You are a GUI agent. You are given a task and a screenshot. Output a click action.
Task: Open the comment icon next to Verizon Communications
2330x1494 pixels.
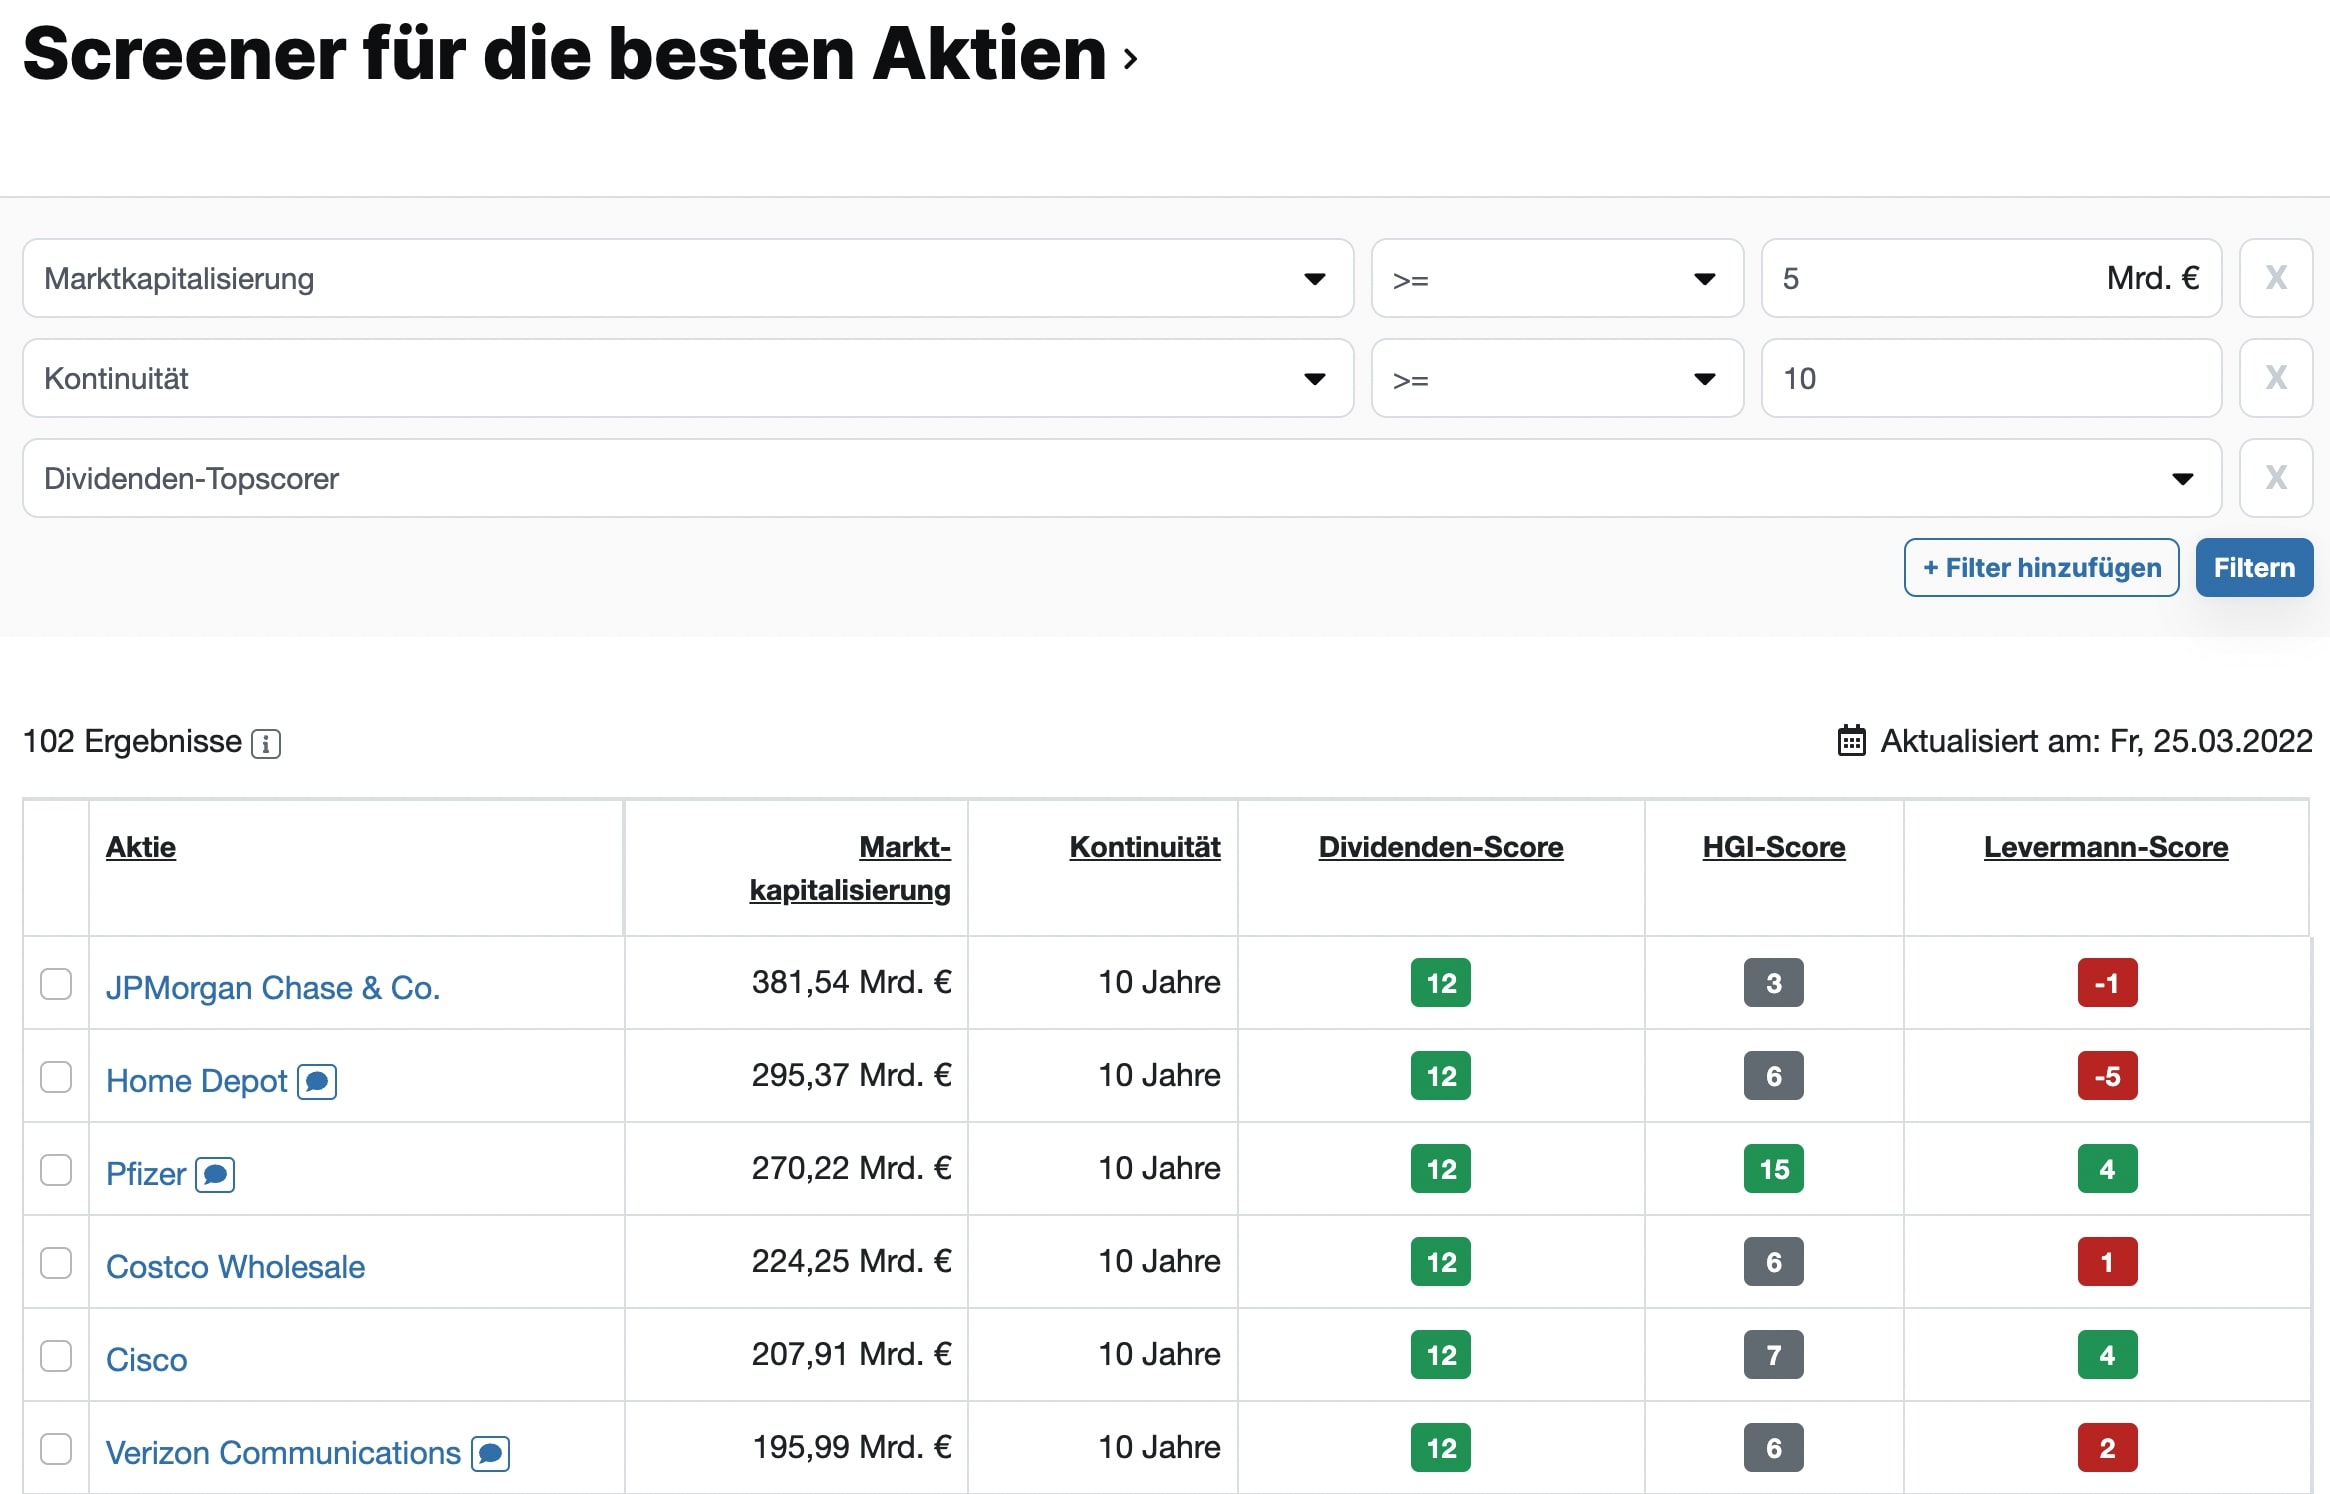(x=490, y=1454)
